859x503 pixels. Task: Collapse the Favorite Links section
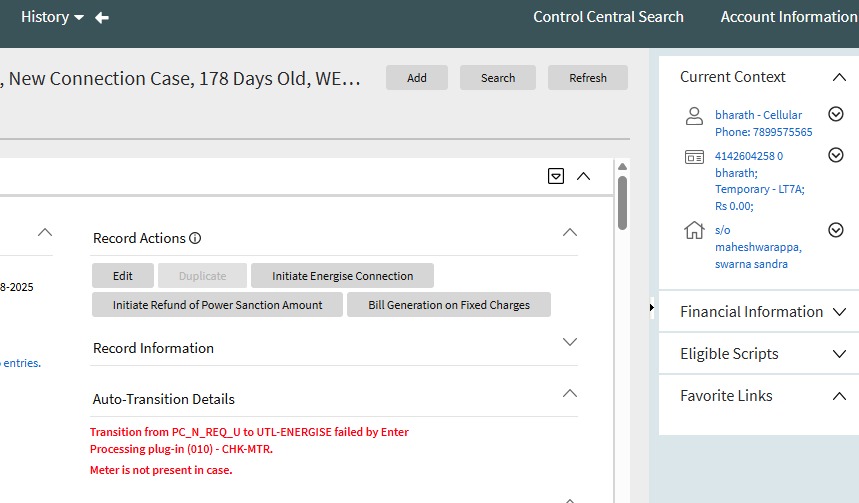839,396
